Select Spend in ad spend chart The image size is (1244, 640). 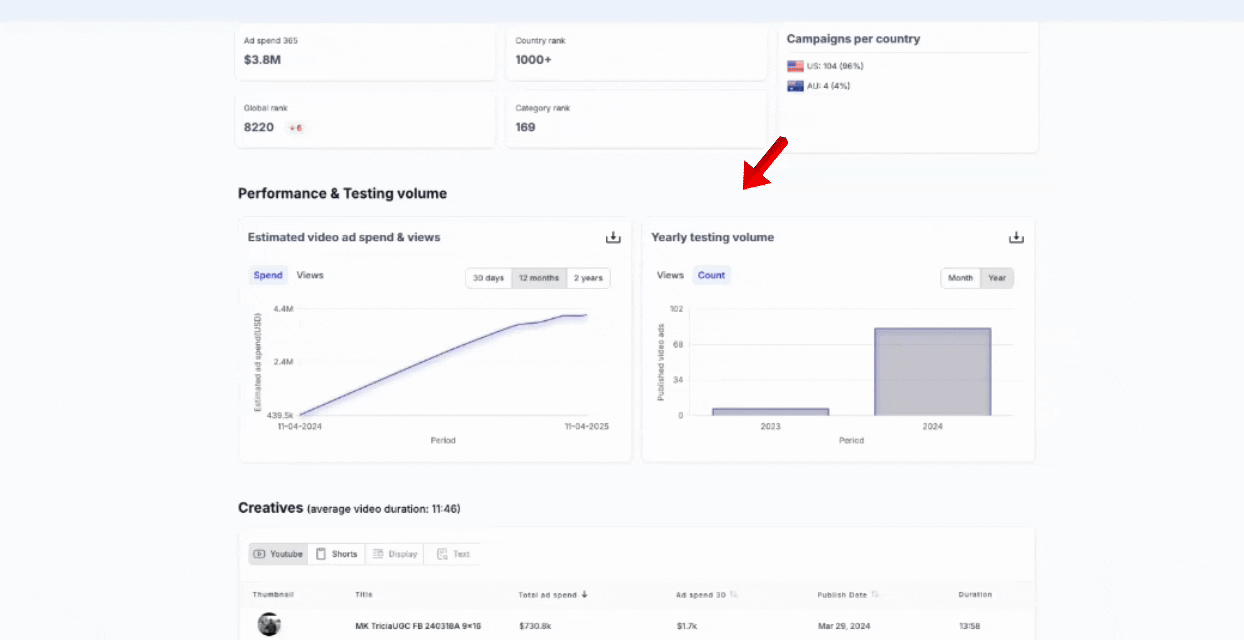coord(267,275)
